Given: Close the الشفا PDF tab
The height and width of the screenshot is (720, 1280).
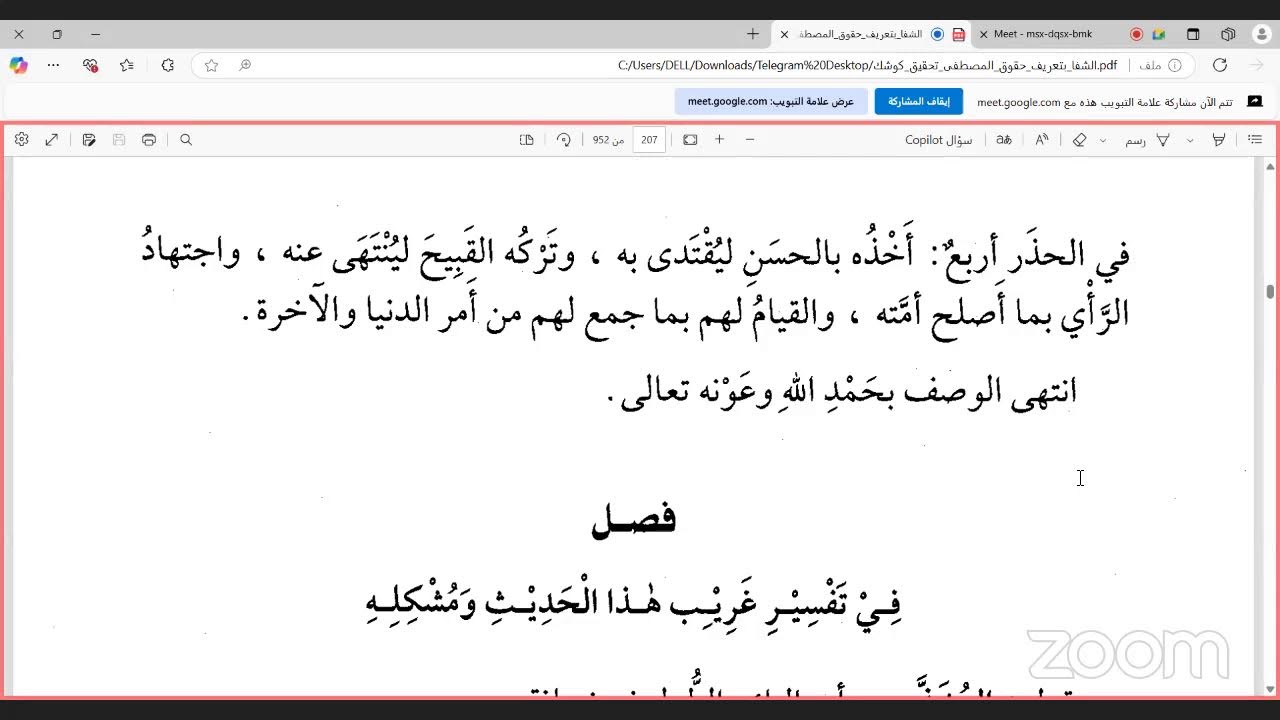Looking at the screenshot, I should tap(784, 34).
